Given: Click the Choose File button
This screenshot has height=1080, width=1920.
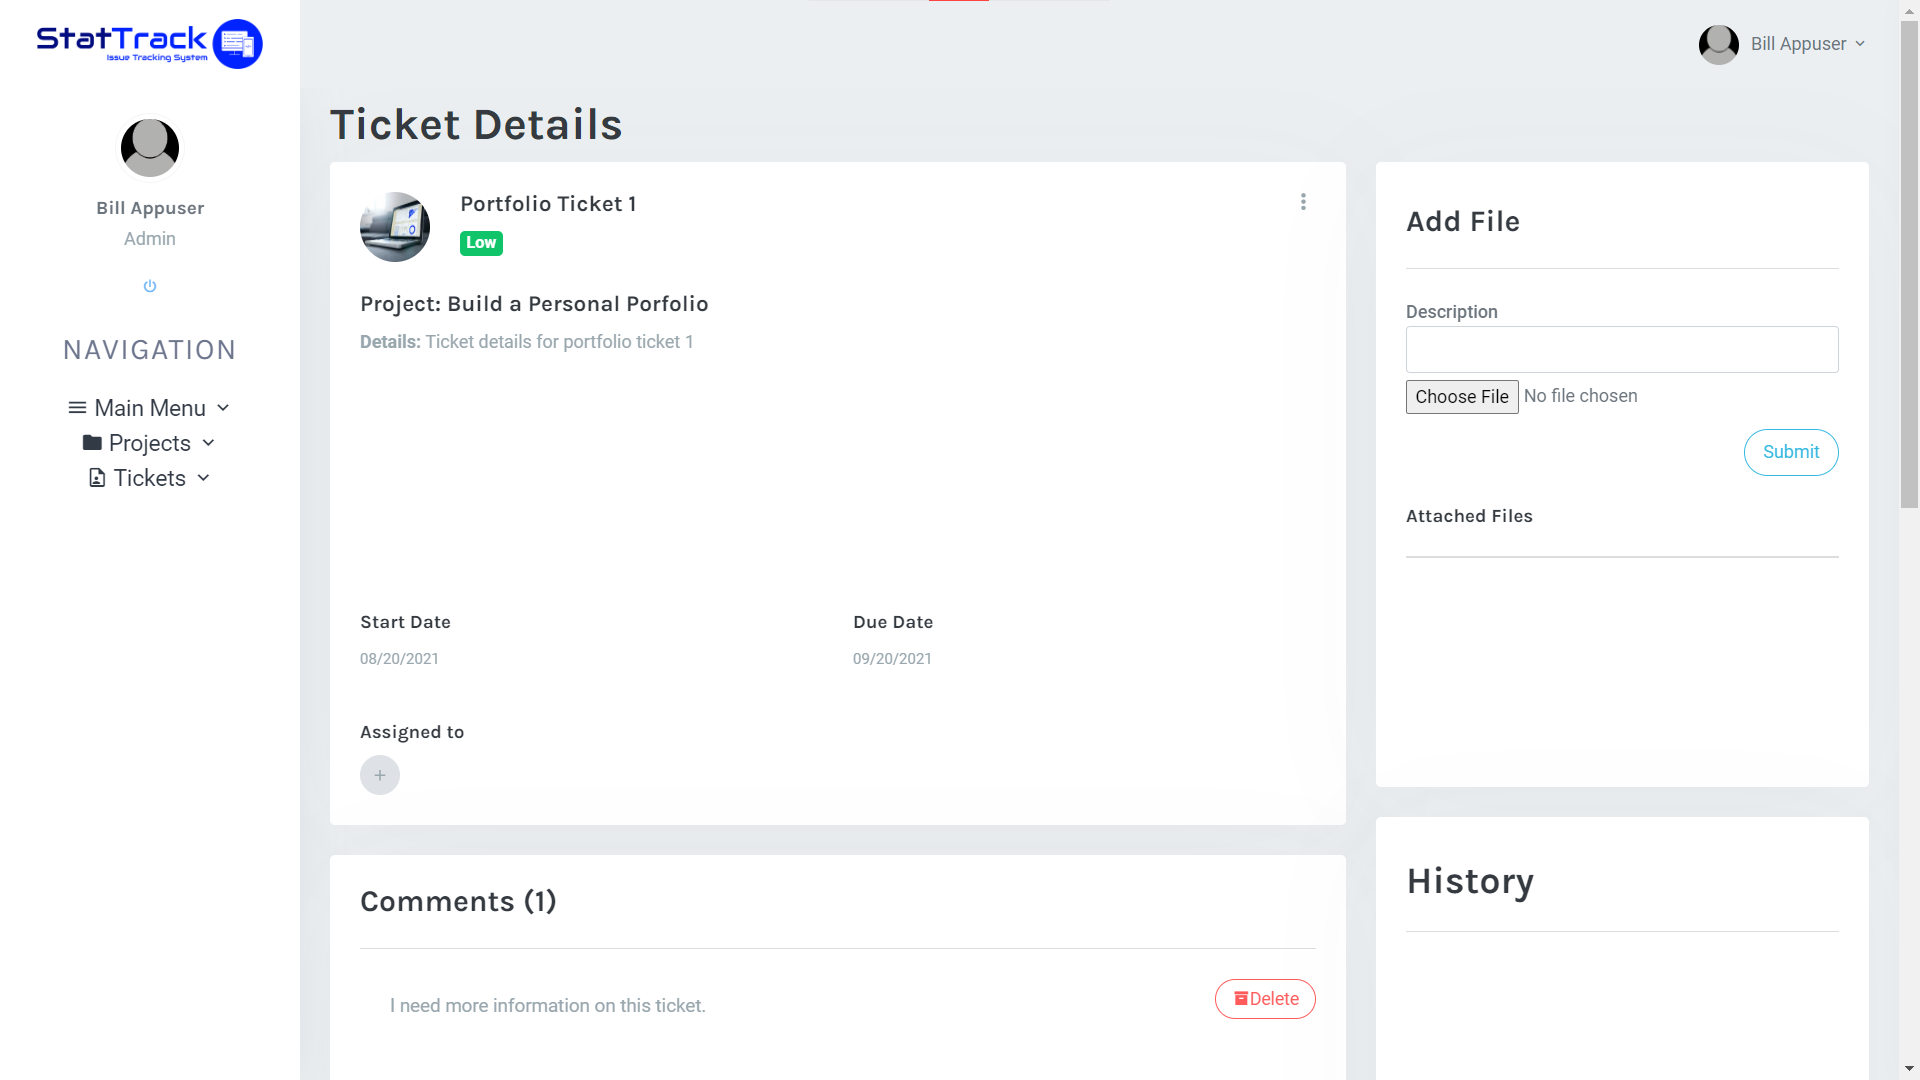Looking at the screenshot, I should point(1462,397).
